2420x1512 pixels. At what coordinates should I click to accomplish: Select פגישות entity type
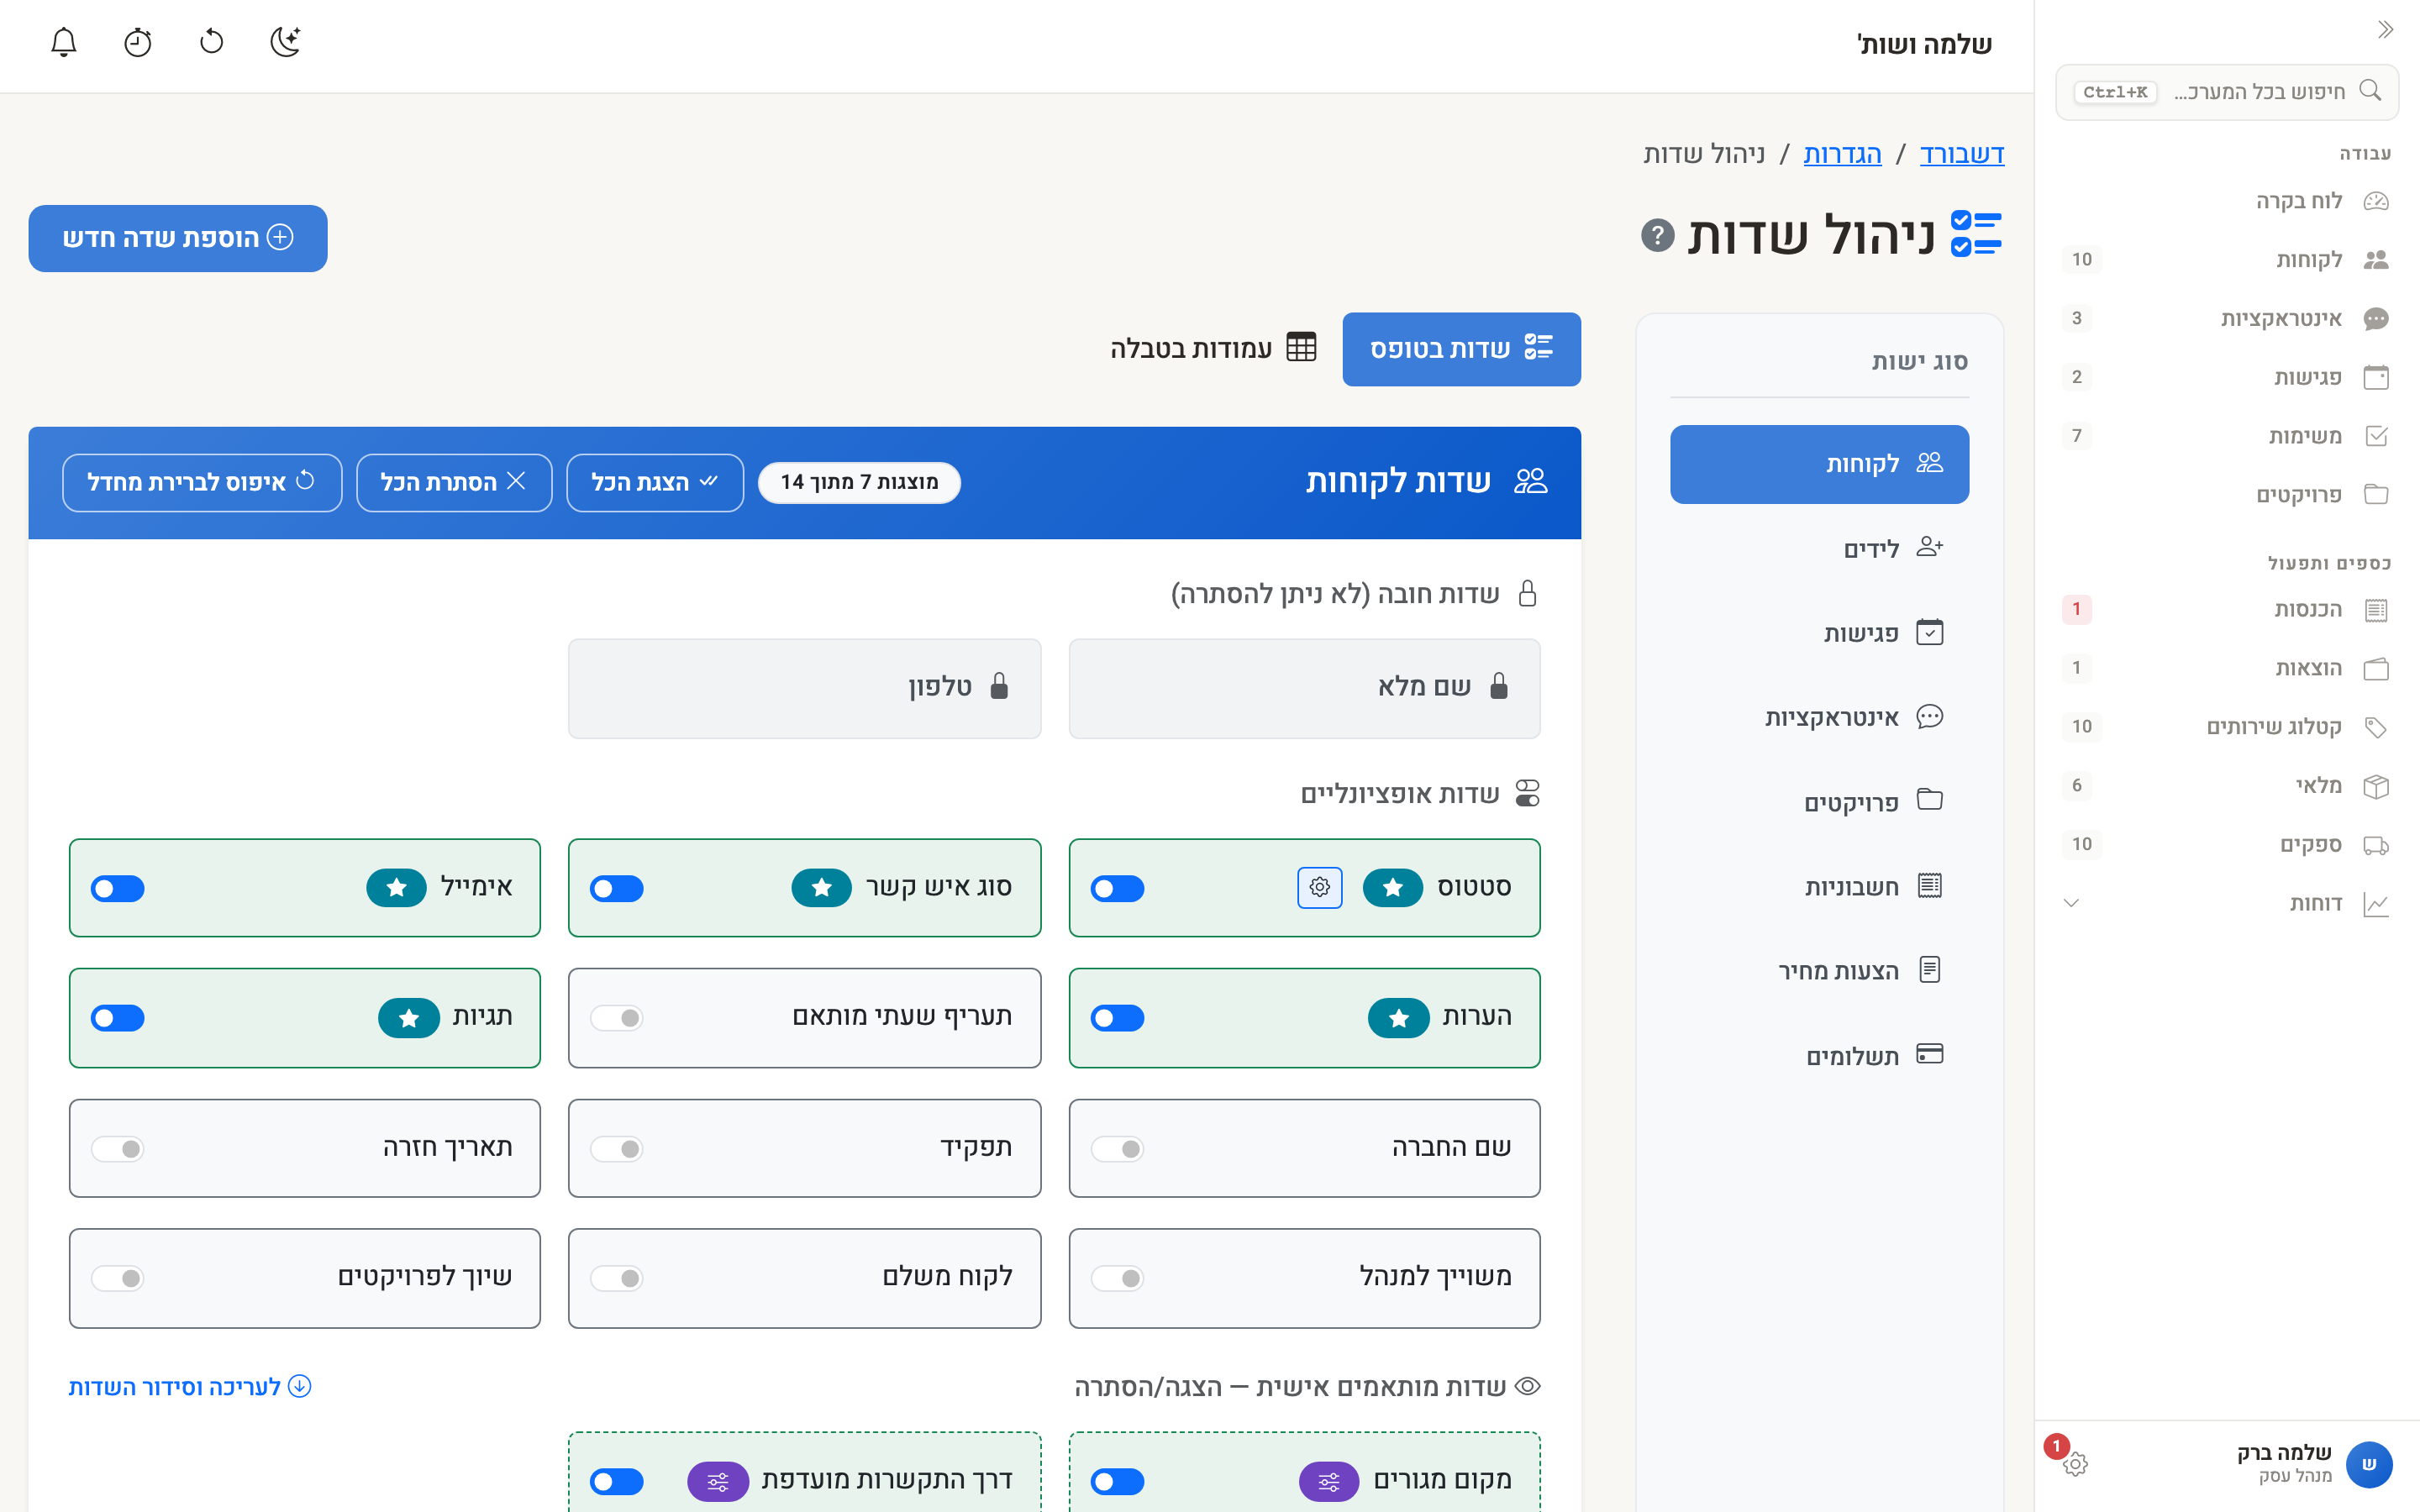pyautogui.click(x=1819, y=633)
